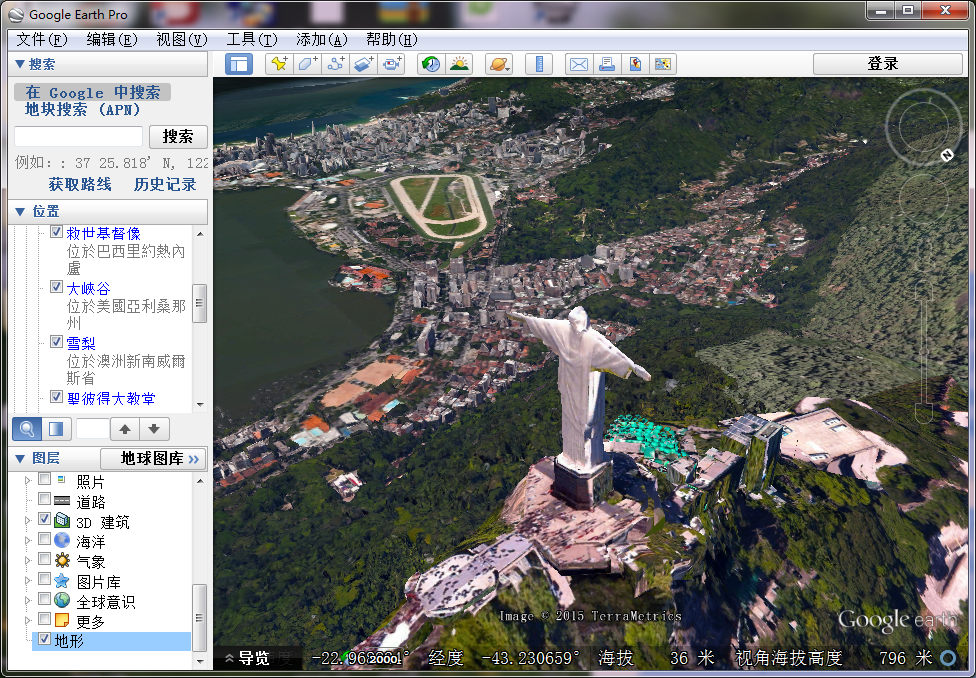Expand the 照片 layer tree node

(27, 481)
